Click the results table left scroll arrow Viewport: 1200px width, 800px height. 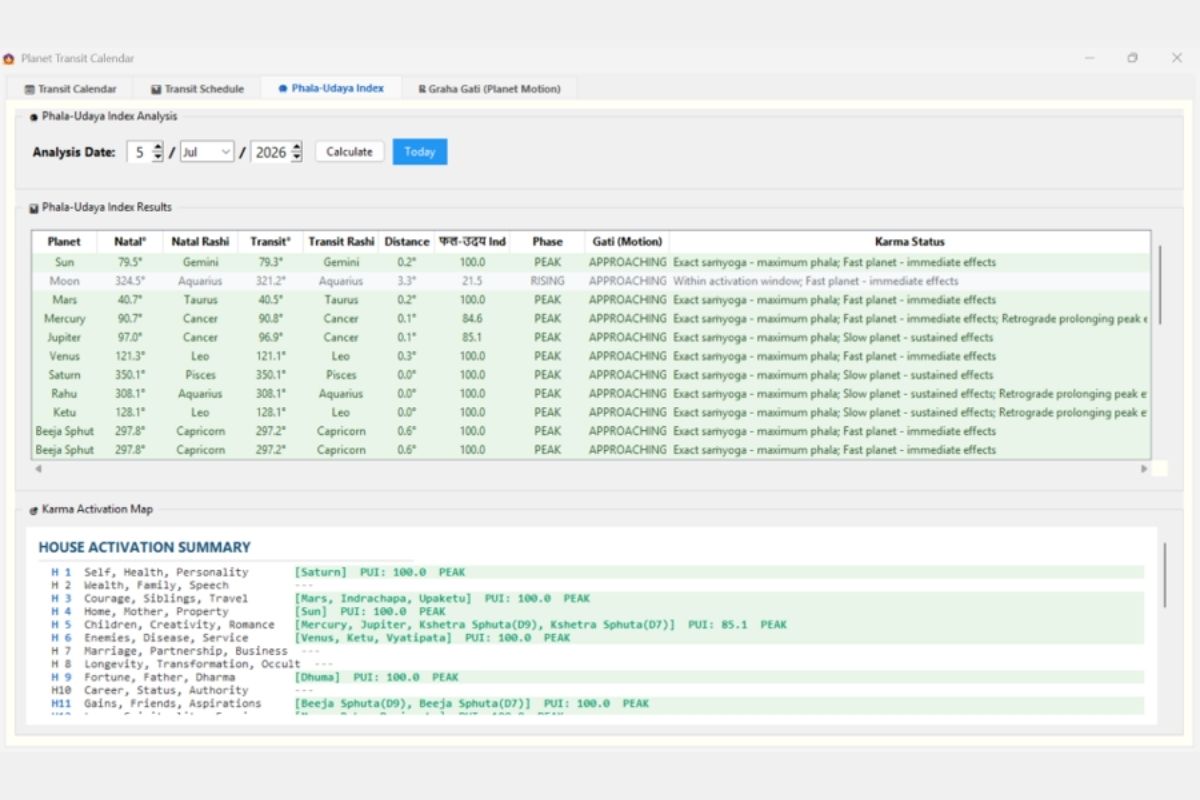pyautogui.click(x=39, y=468)
